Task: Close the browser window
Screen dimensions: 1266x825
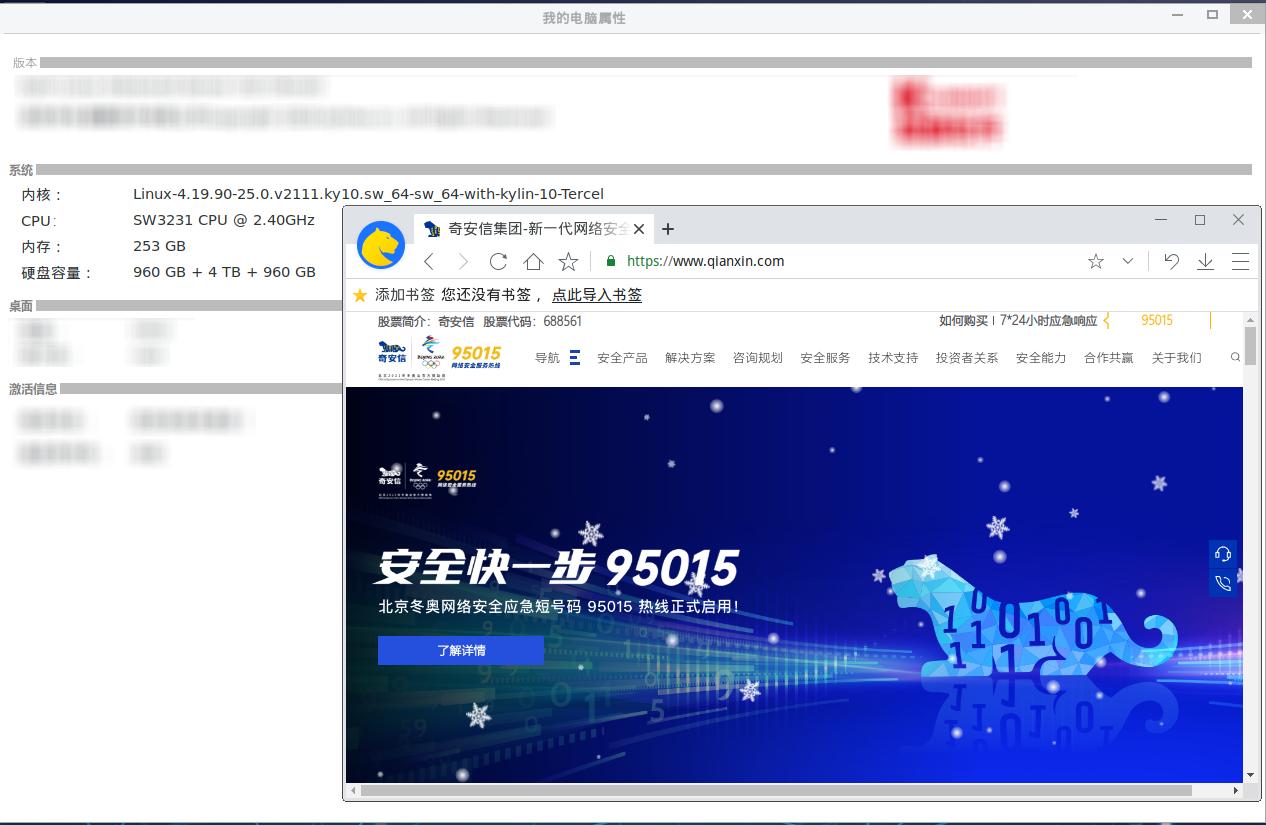Action: tap(1238, 219)
